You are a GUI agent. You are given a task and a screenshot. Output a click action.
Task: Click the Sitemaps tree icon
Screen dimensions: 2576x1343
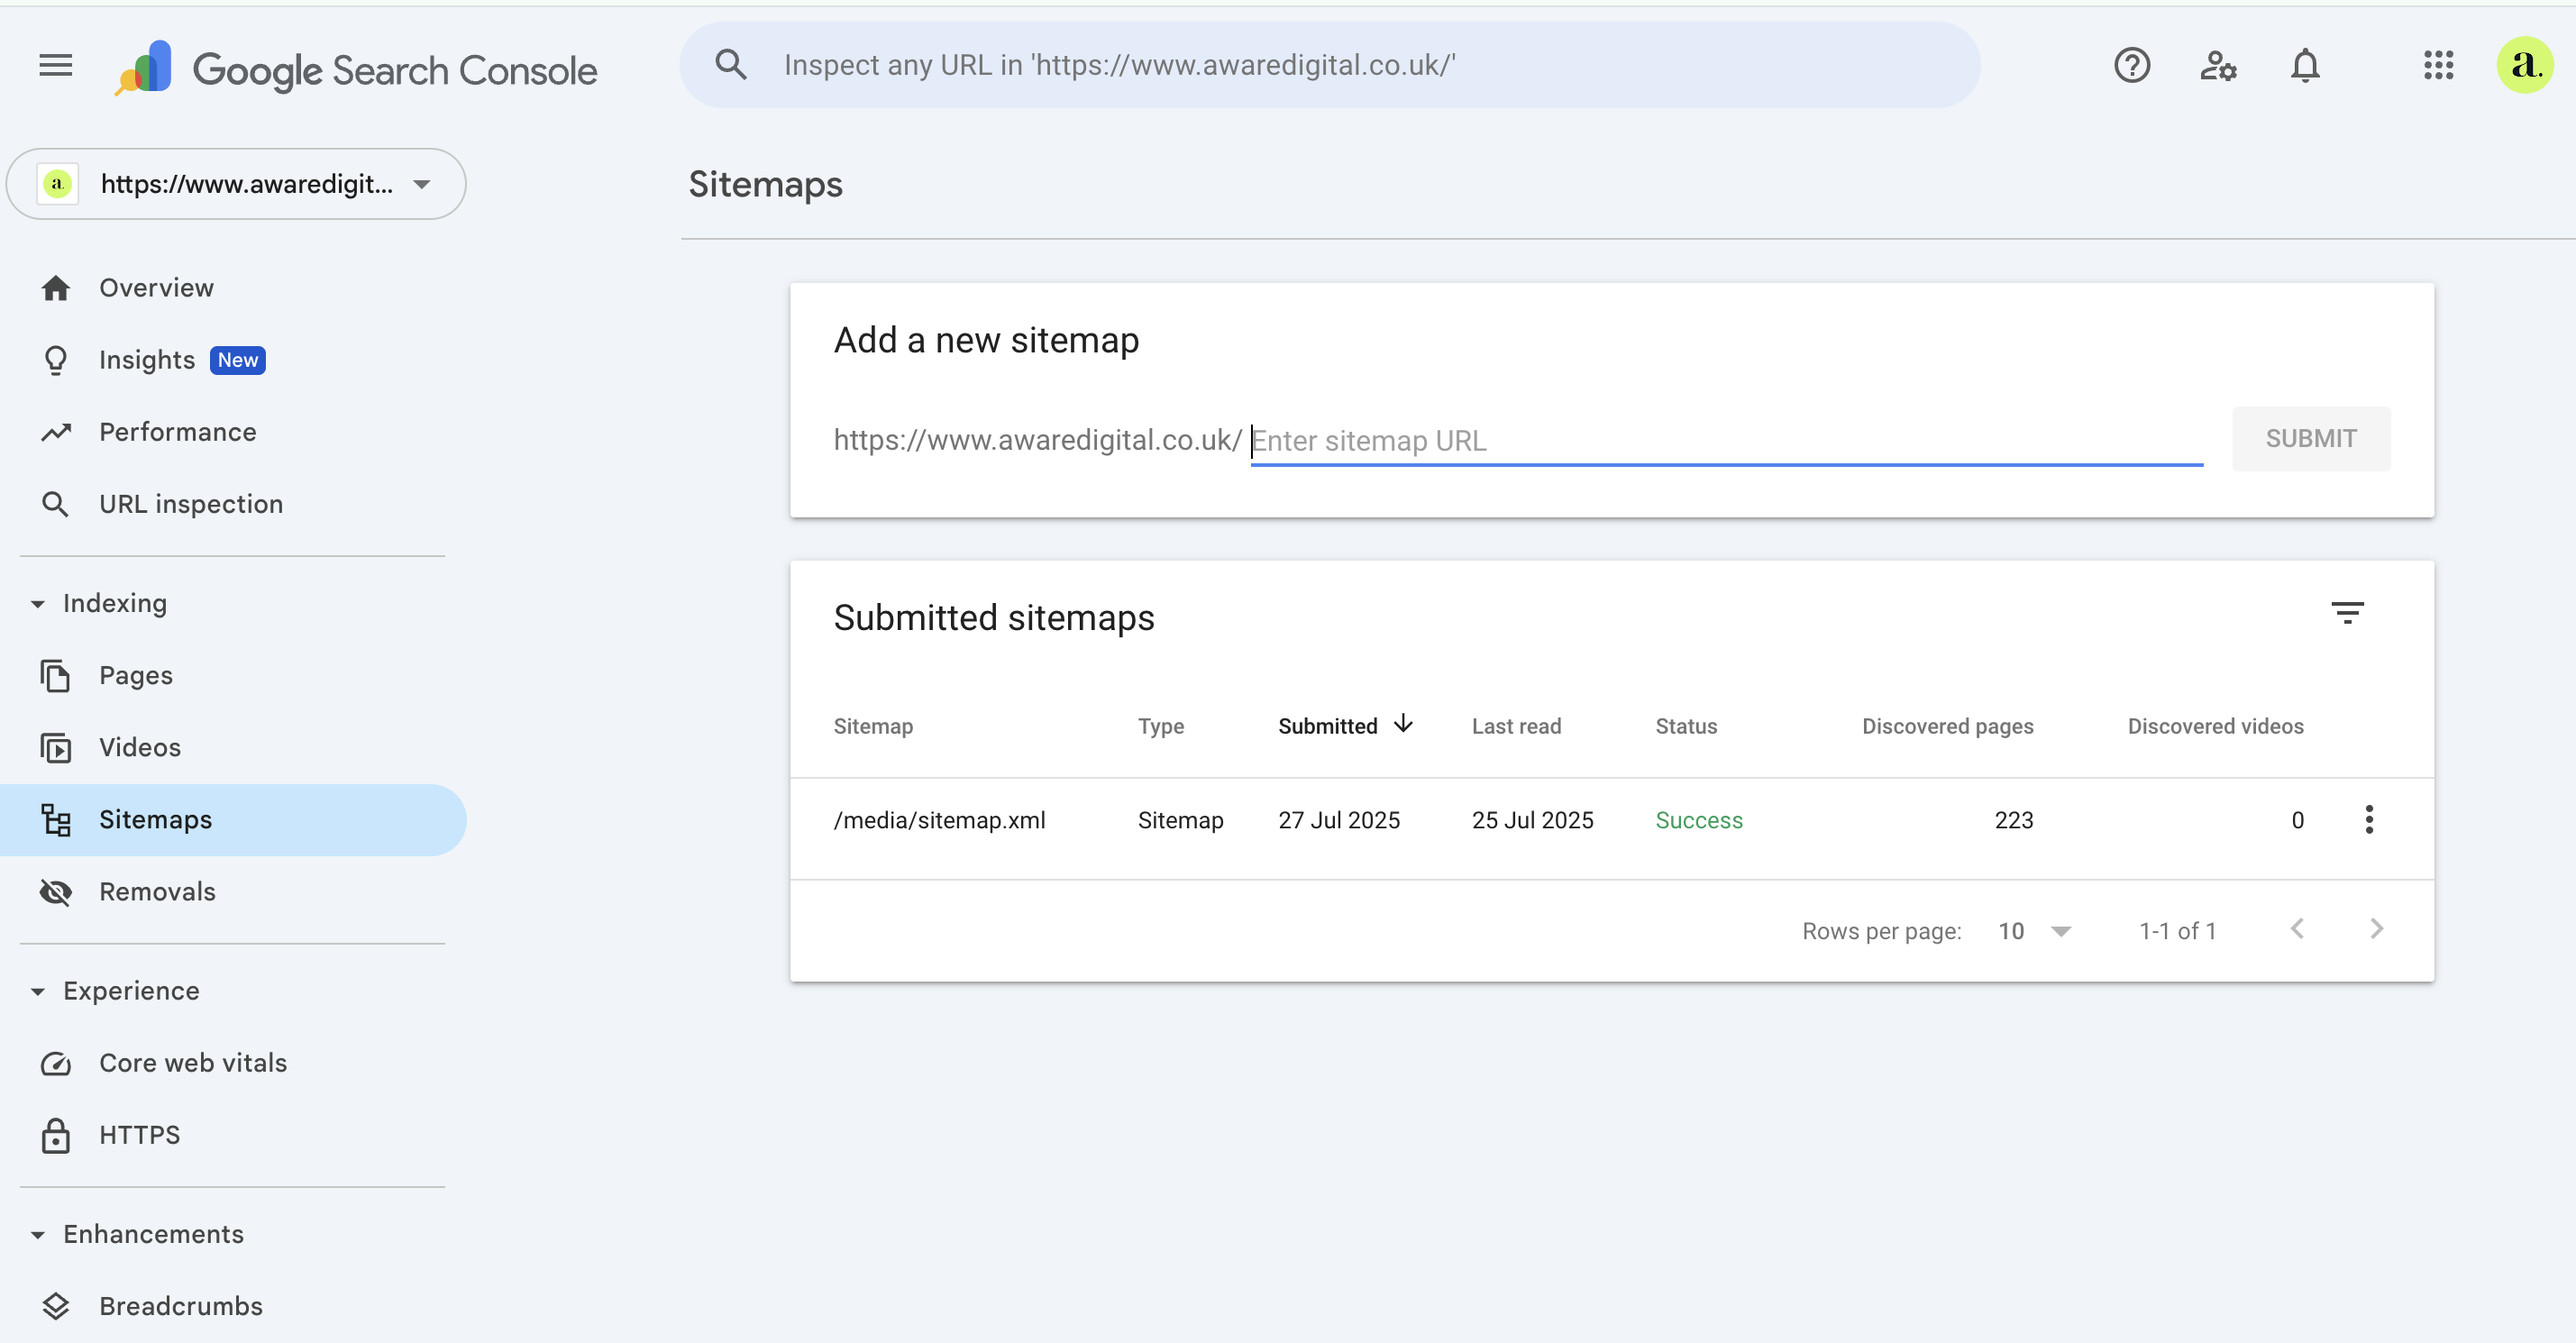56,820
